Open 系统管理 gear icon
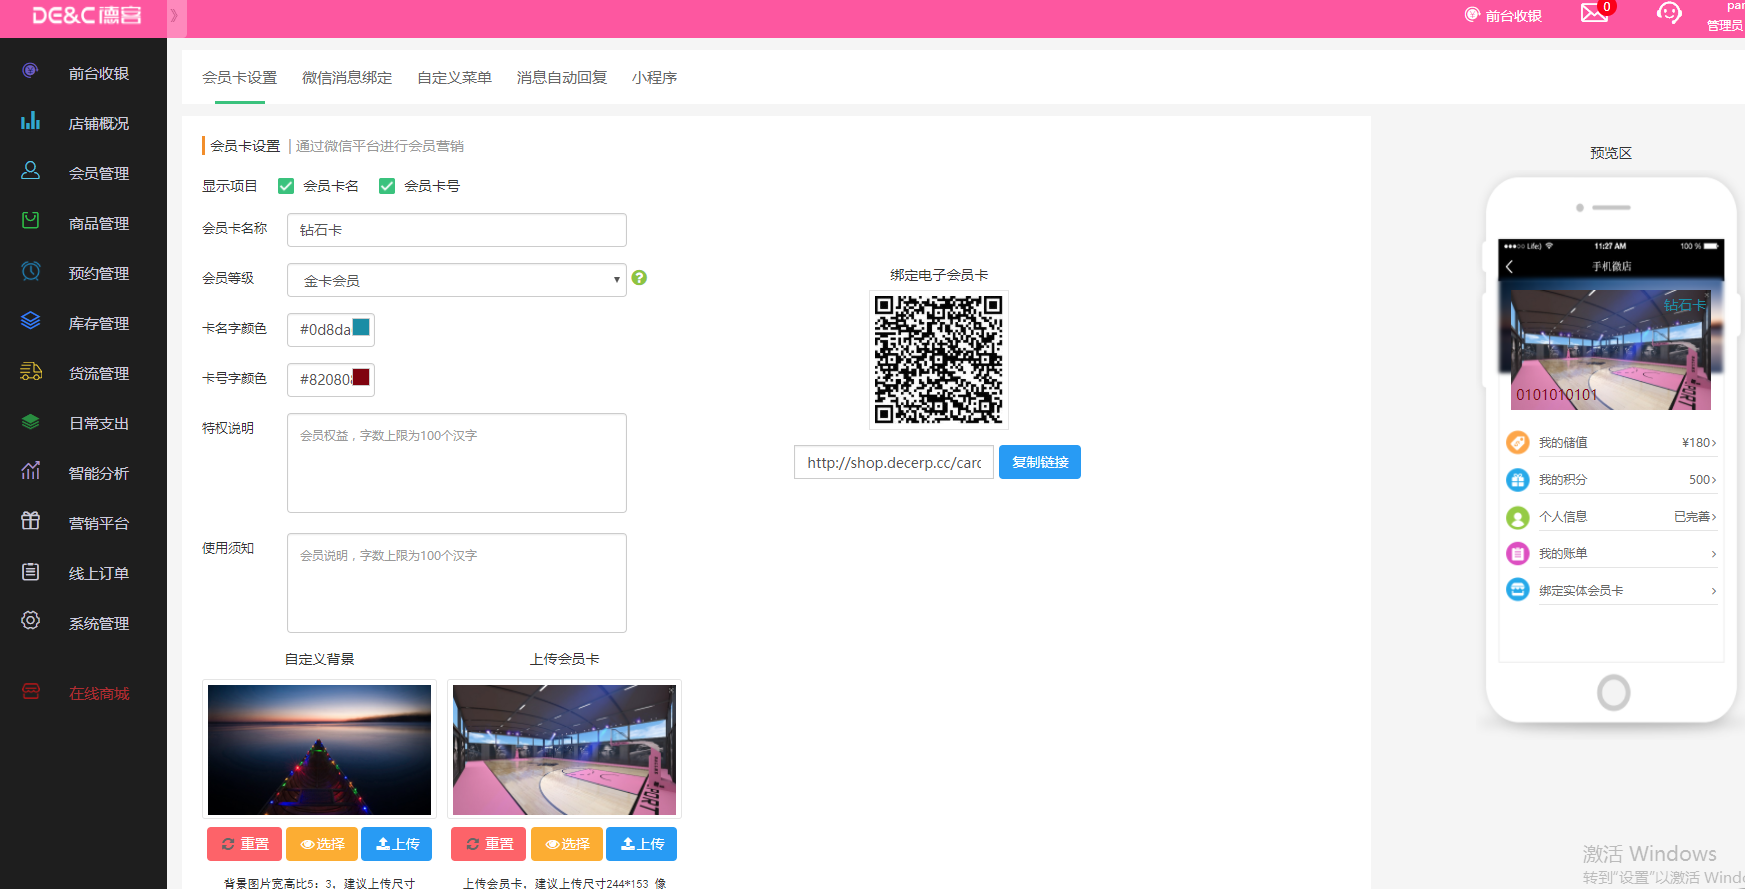 tap(30, 621)
